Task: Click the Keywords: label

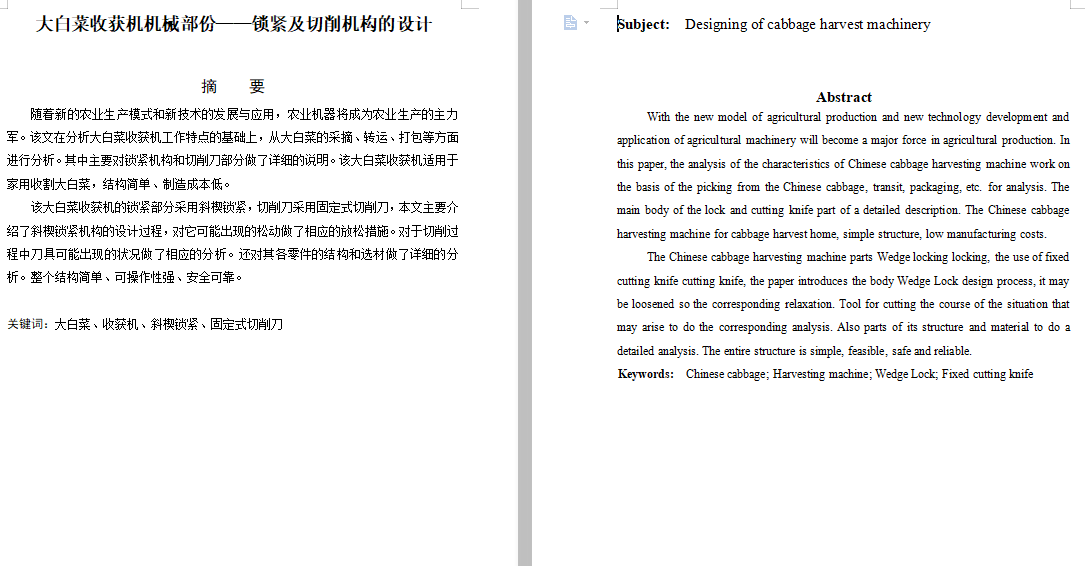Action: [x=646, y=374]
